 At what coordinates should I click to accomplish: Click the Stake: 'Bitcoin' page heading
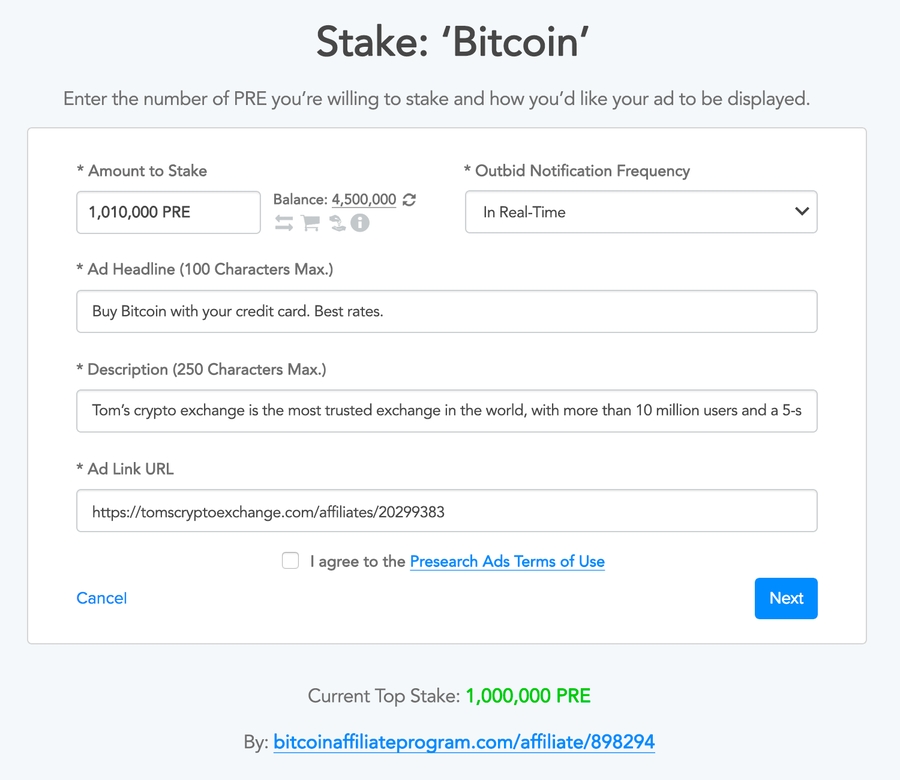[x=450, y=42]
